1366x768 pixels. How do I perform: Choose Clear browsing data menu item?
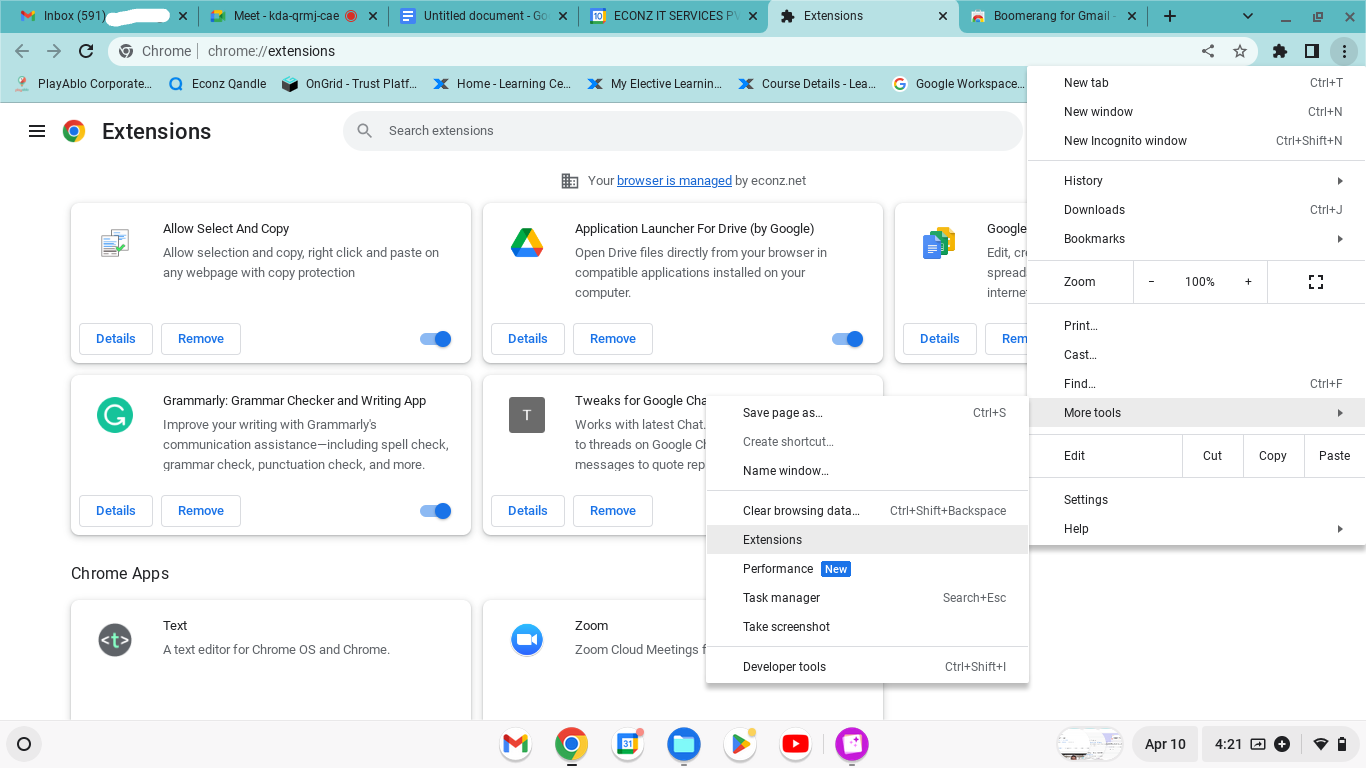[867, 511]
